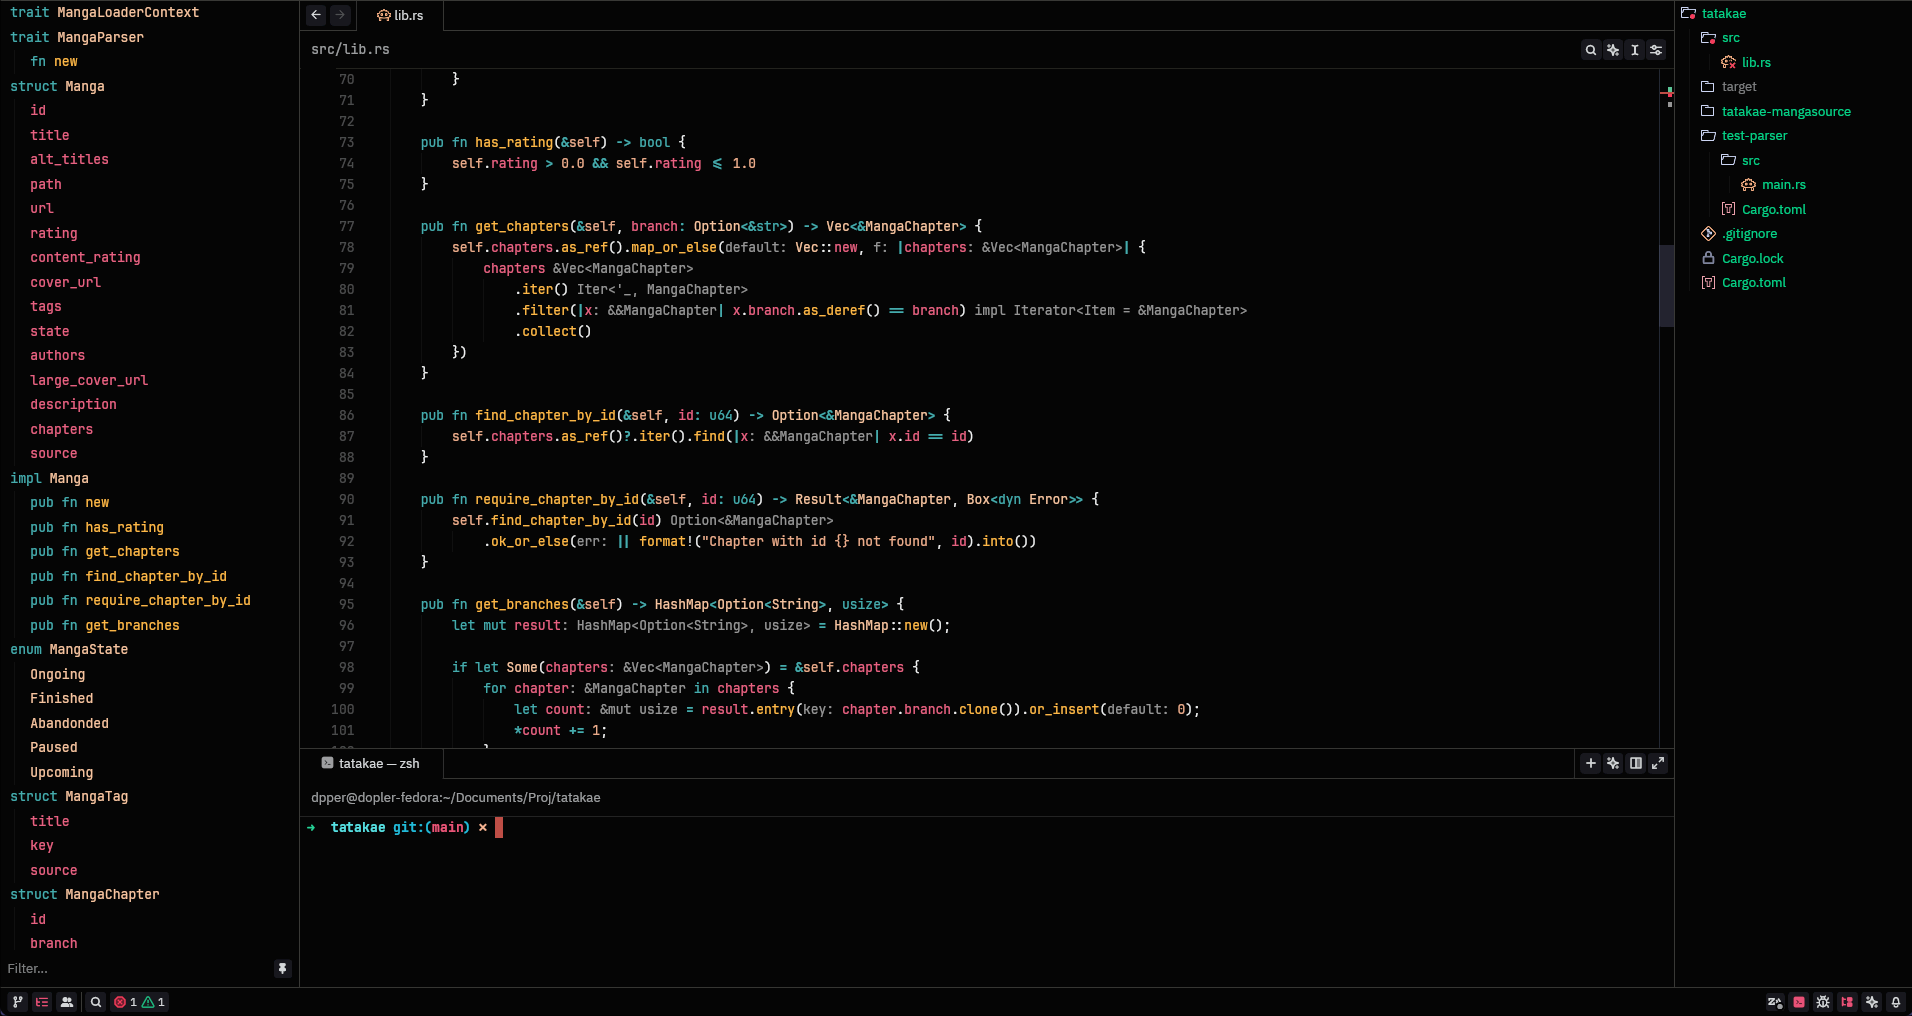Toggle the project panel from status bar
The image size is (1912, 1016).
1847,1002
